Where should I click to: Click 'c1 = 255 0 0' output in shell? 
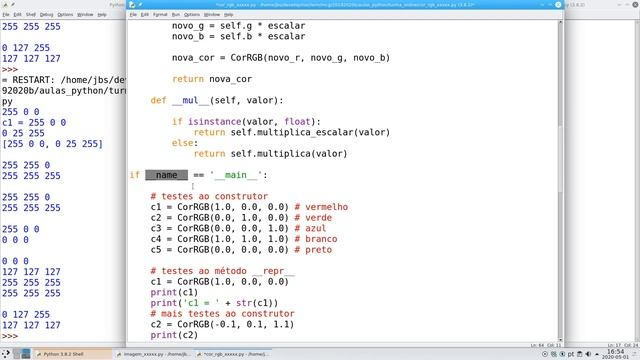pos(34,122)
